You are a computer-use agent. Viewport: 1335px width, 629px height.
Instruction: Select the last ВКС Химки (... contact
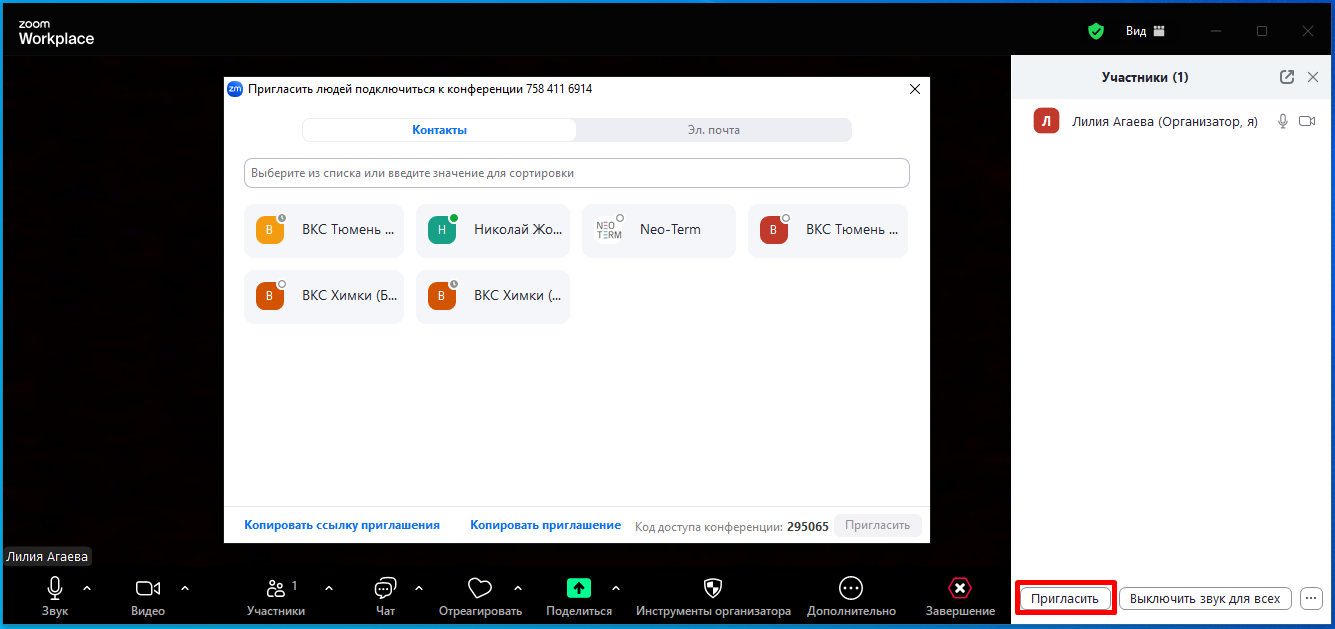tap(493, 296)
